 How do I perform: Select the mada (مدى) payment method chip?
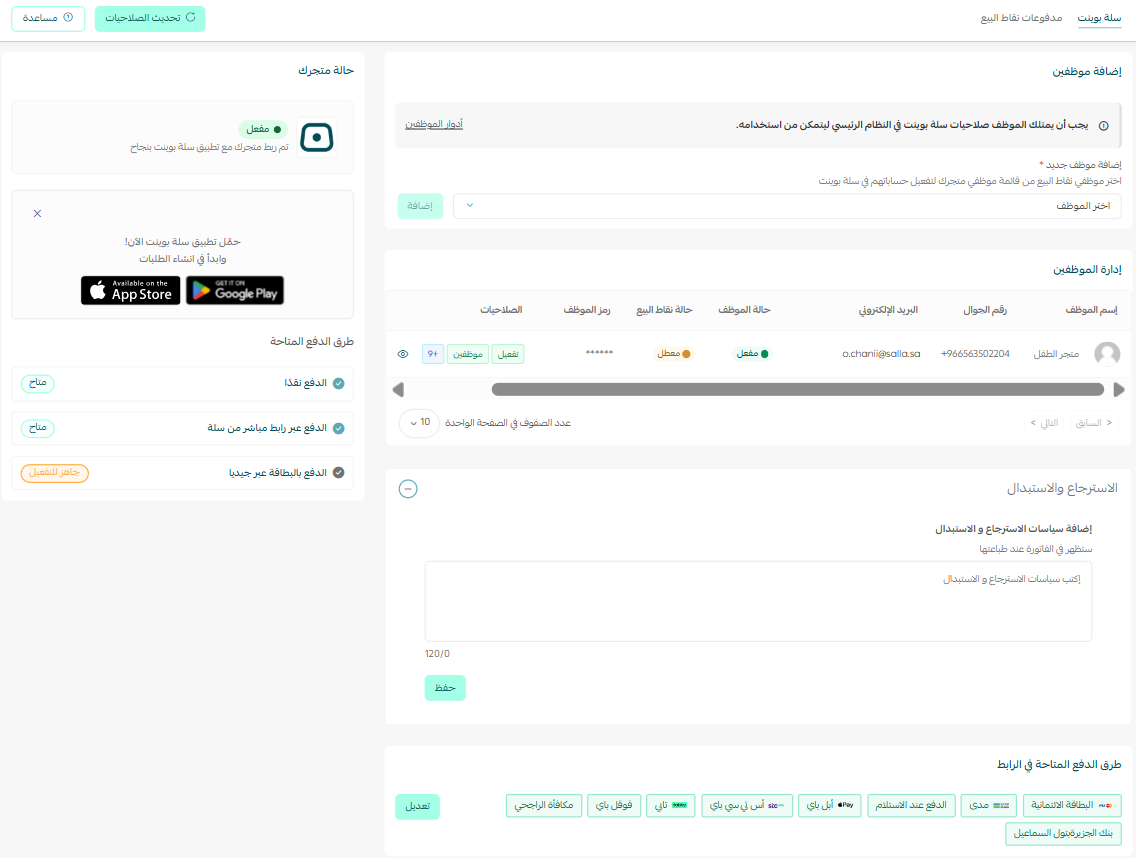[x=988, y=805]
